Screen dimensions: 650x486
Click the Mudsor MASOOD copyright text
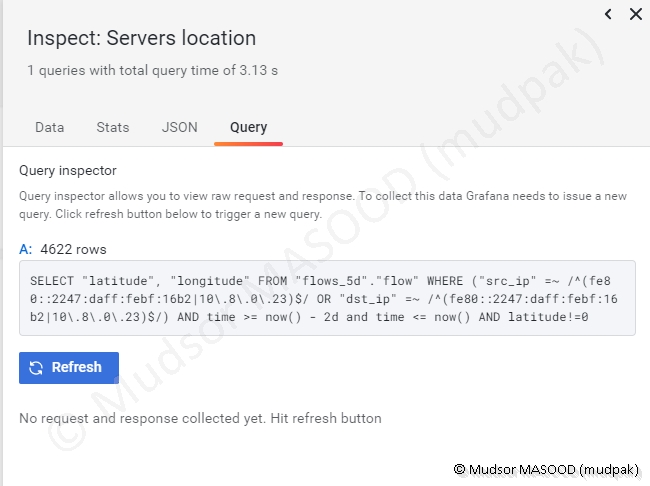545,468
